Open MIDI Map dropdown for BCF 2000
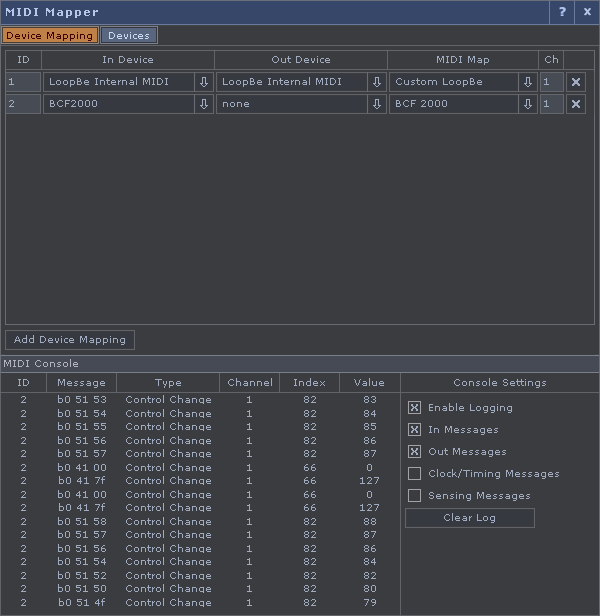Image resolution: width=600 pixels, height=616 pixels. (x=528, y=104)
